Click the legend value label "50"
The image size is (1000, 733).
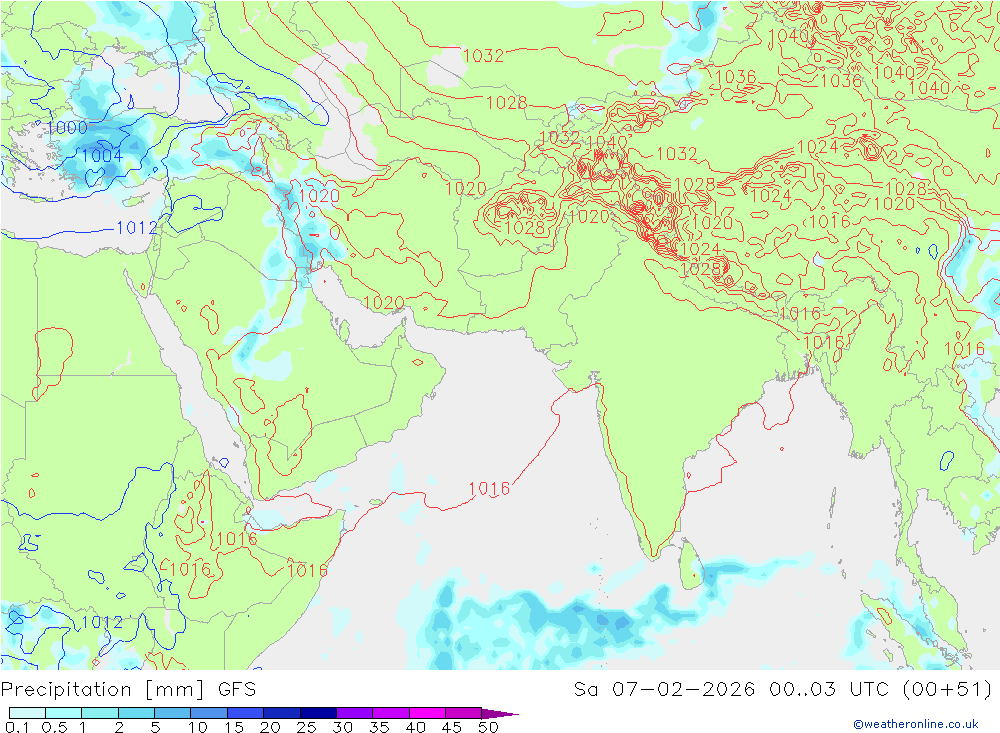[x=488, y=727]
